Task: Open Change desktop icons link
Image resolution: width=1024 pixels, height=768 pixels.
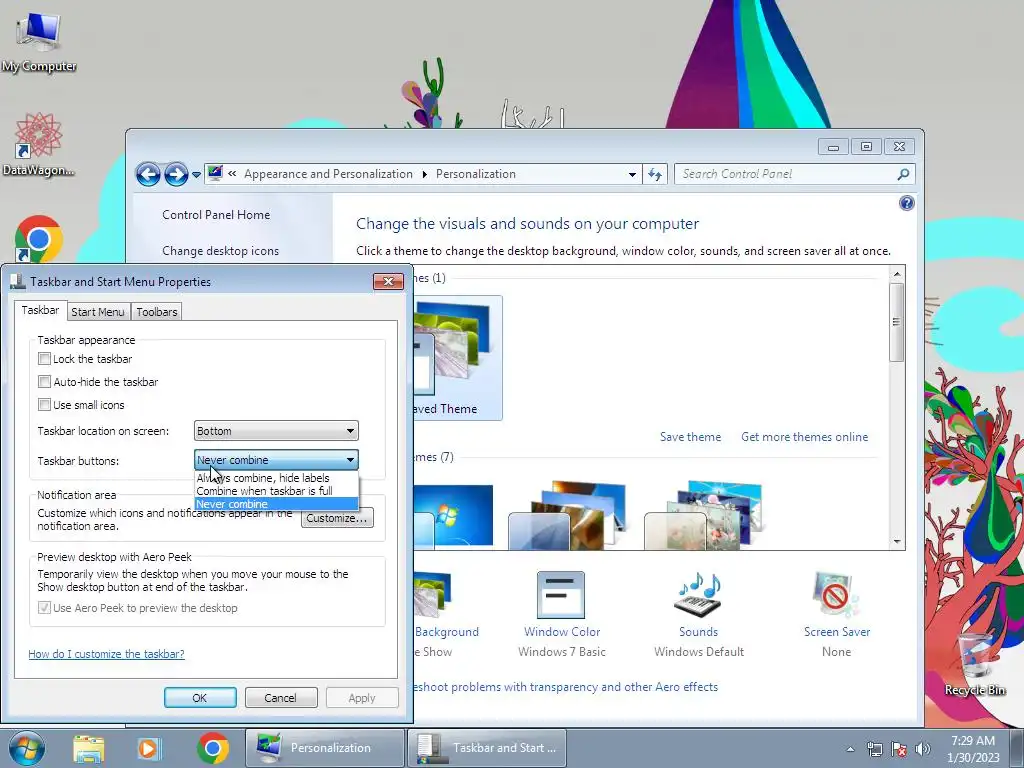Action: (x=221, y=251)
